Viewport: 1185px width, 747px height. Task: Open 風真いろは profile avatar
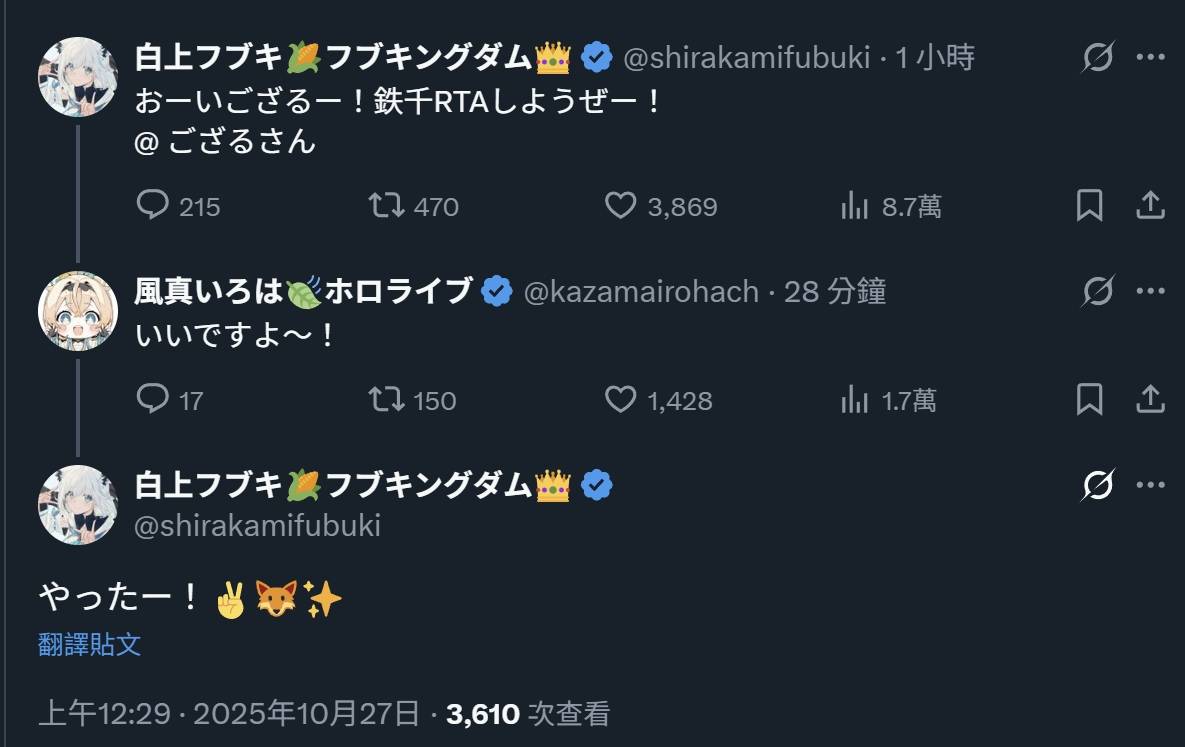[77, 310]
